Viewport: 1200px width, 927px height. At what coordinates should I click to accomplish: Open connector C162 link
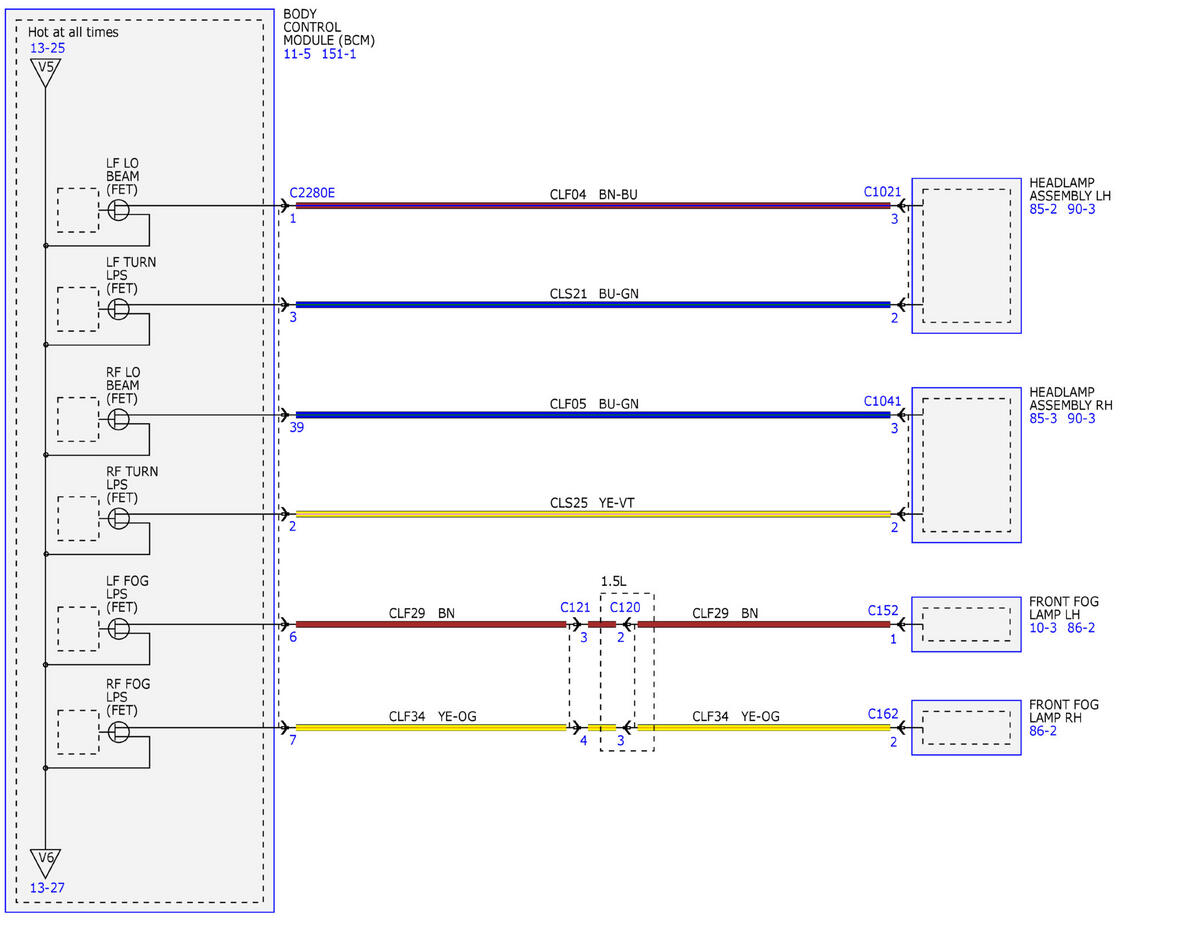pos(883,714)
